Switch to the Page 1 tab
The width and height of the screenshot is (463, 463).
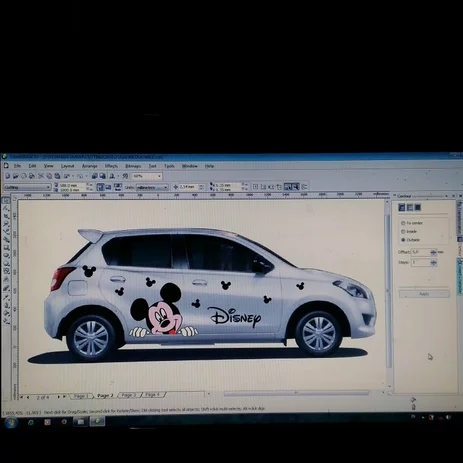tap(80, 396)
